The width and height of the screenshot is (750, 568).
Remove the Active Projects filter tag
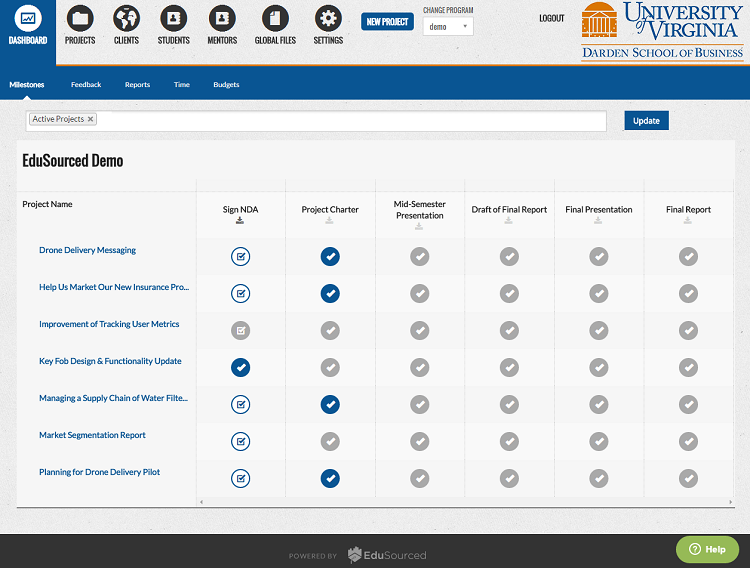(91, 119)
